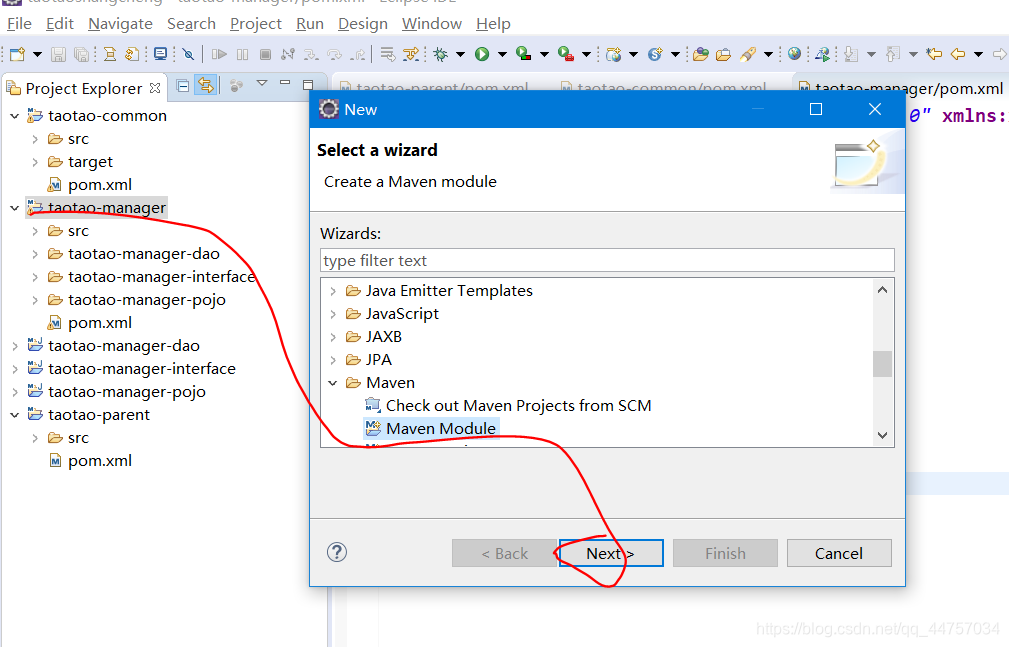Click Collapse All in Project Explorer
Screen dimensions: 1009x647
click(x=183, y=85)
